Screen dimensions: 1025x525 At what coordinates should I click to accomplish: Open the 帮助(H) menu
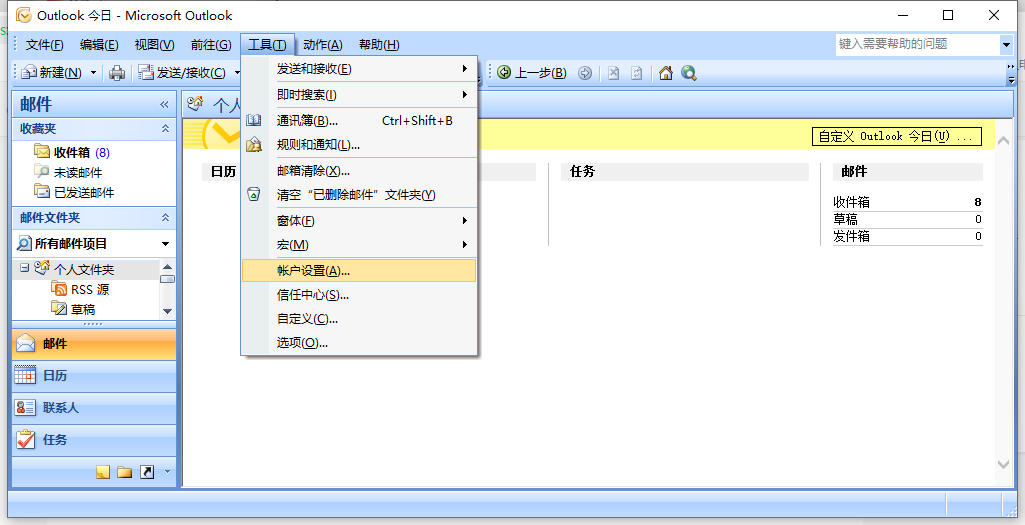tap(379, 44)
